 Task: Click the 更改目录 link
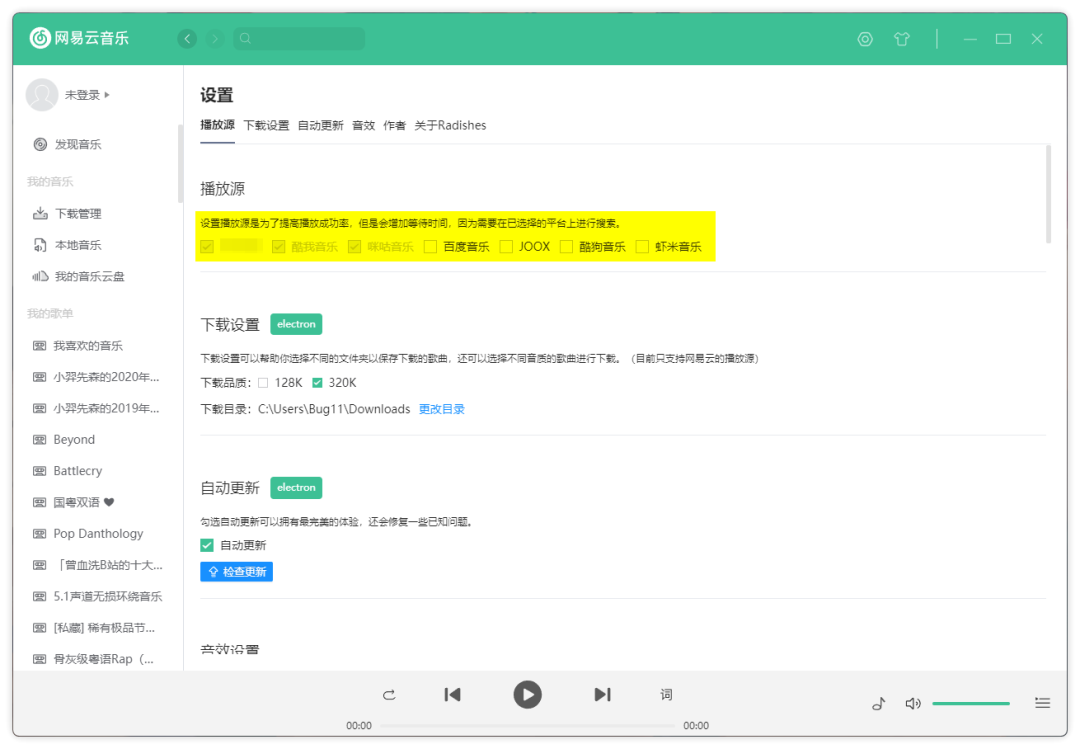click(441, 409)
